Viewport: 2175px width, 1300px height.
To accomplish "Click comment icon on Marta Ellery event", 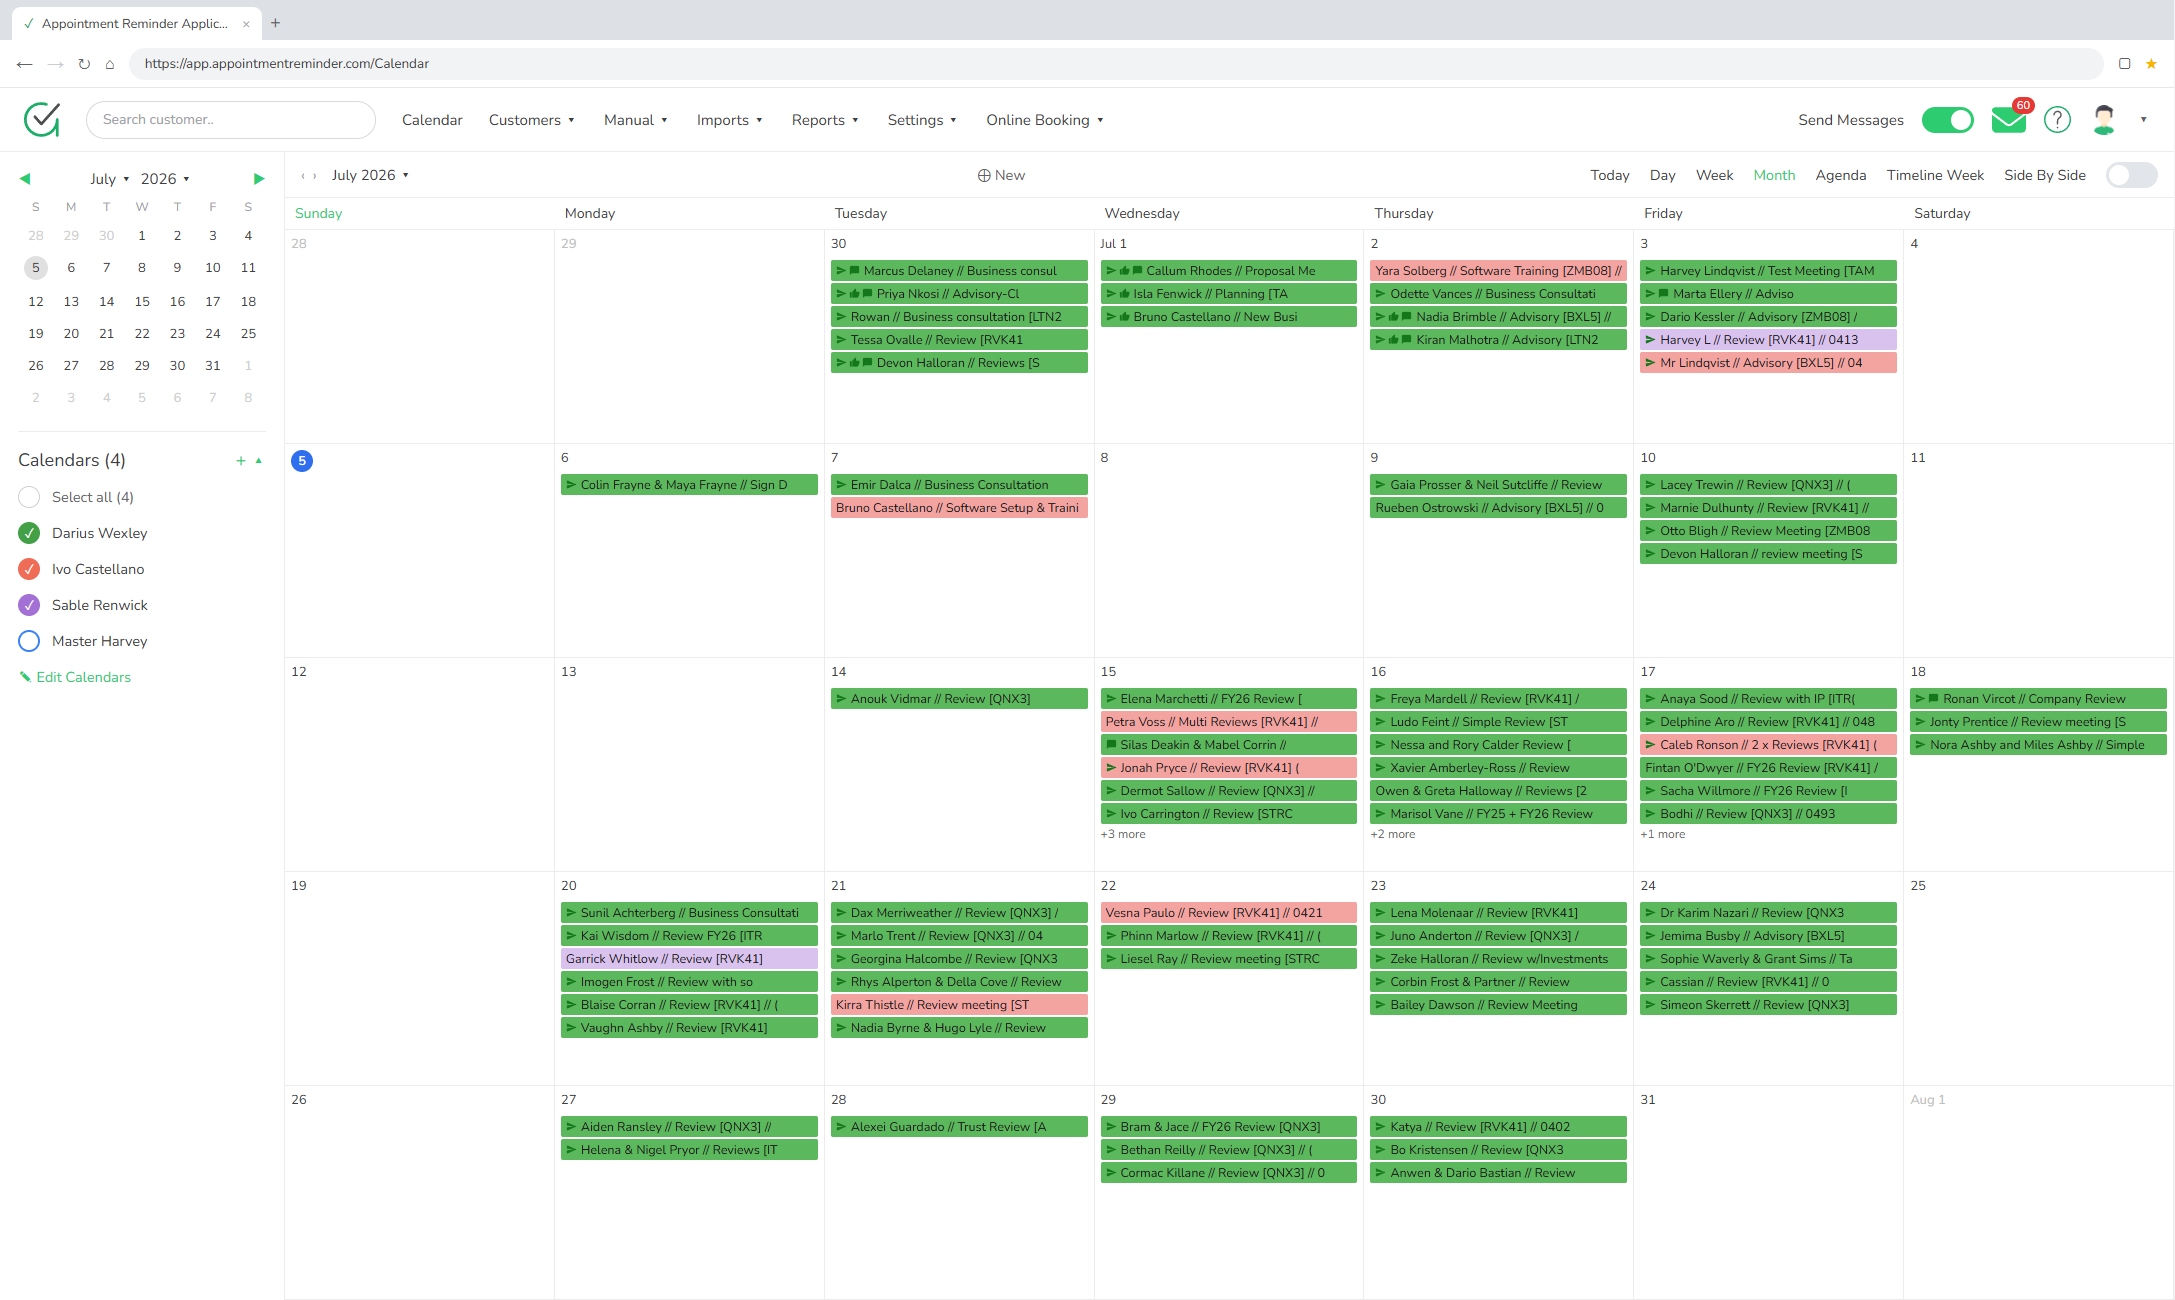I will 1664,294.
